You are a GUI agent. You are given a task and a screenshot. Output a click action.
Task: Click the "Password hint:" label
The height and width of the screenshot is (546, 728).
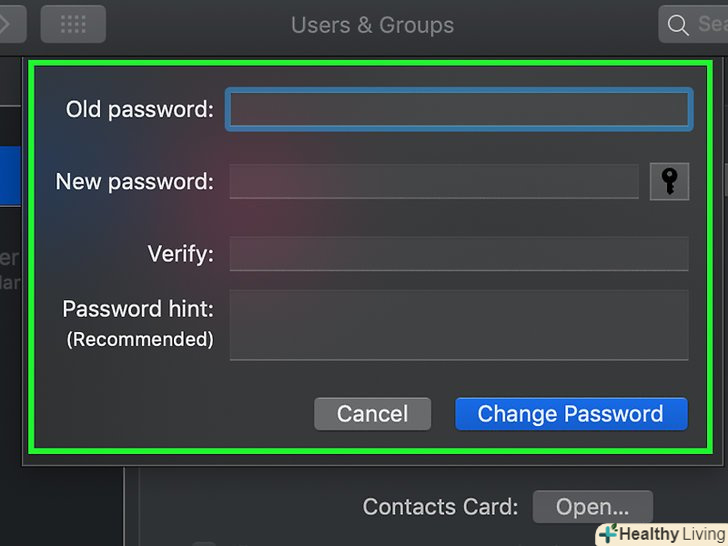138,308
